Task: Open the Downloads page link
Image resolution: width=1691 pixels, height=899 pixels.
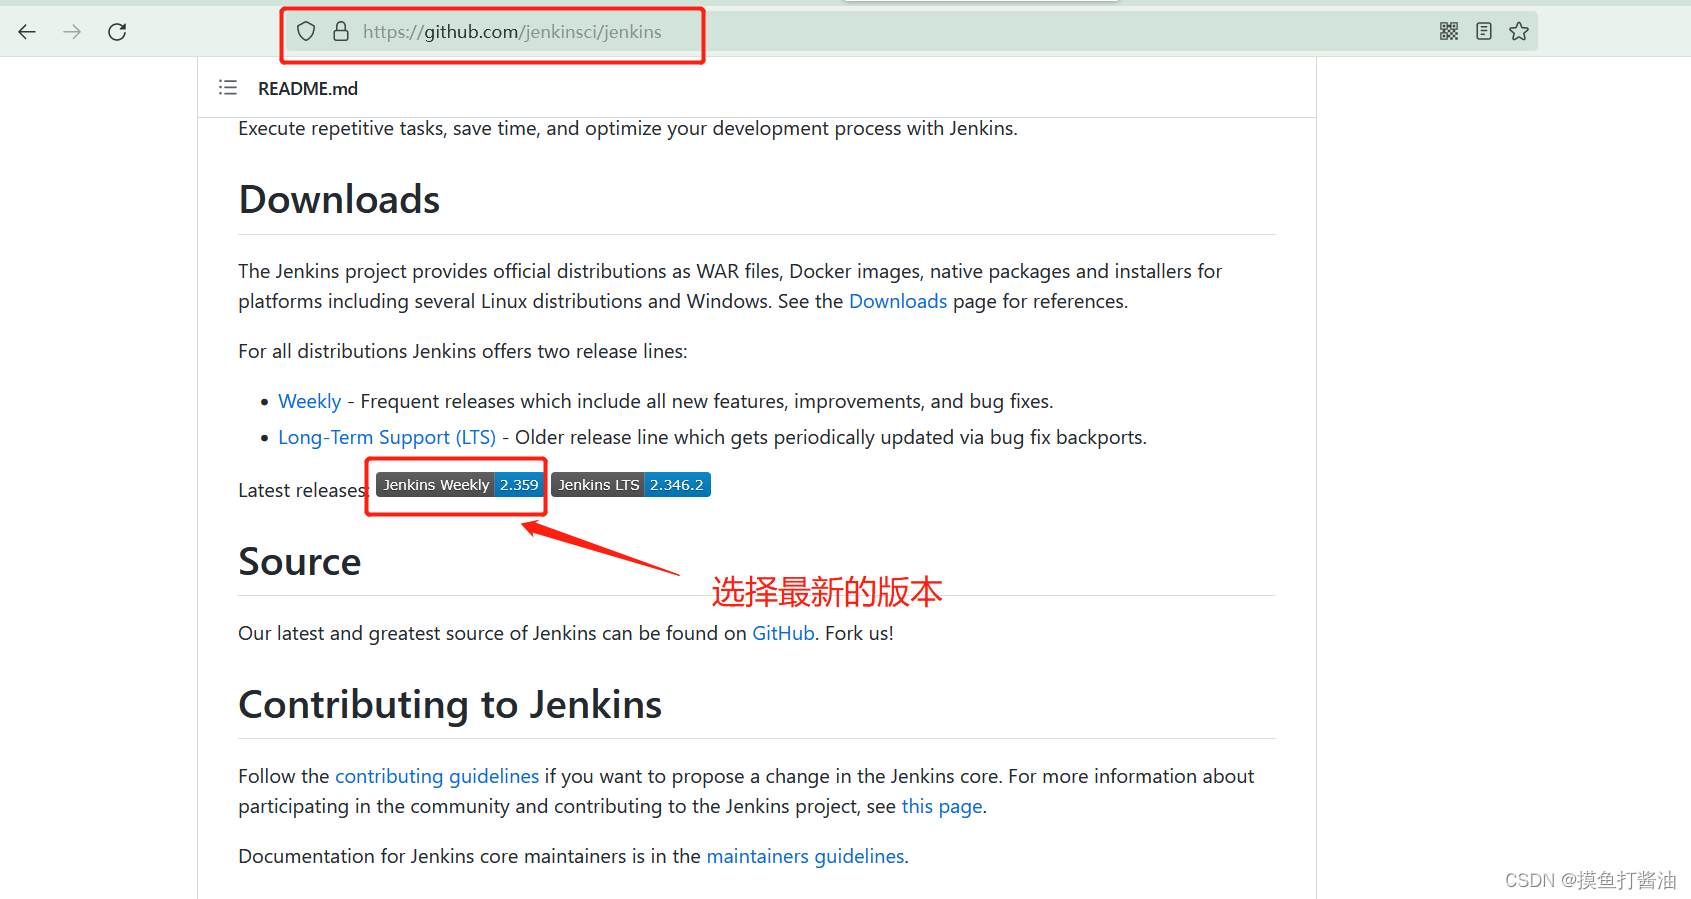Action: click(x=898, y=301)
